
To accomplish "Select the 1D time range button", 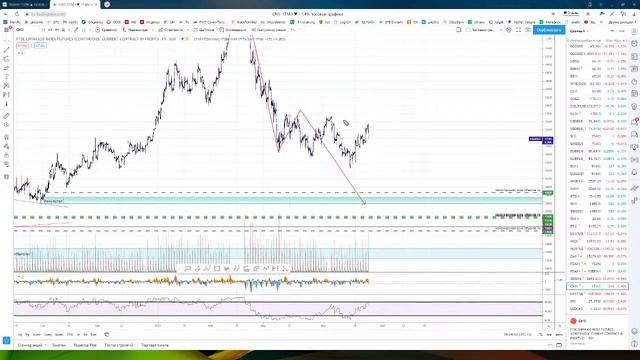I will coord(20,335).
